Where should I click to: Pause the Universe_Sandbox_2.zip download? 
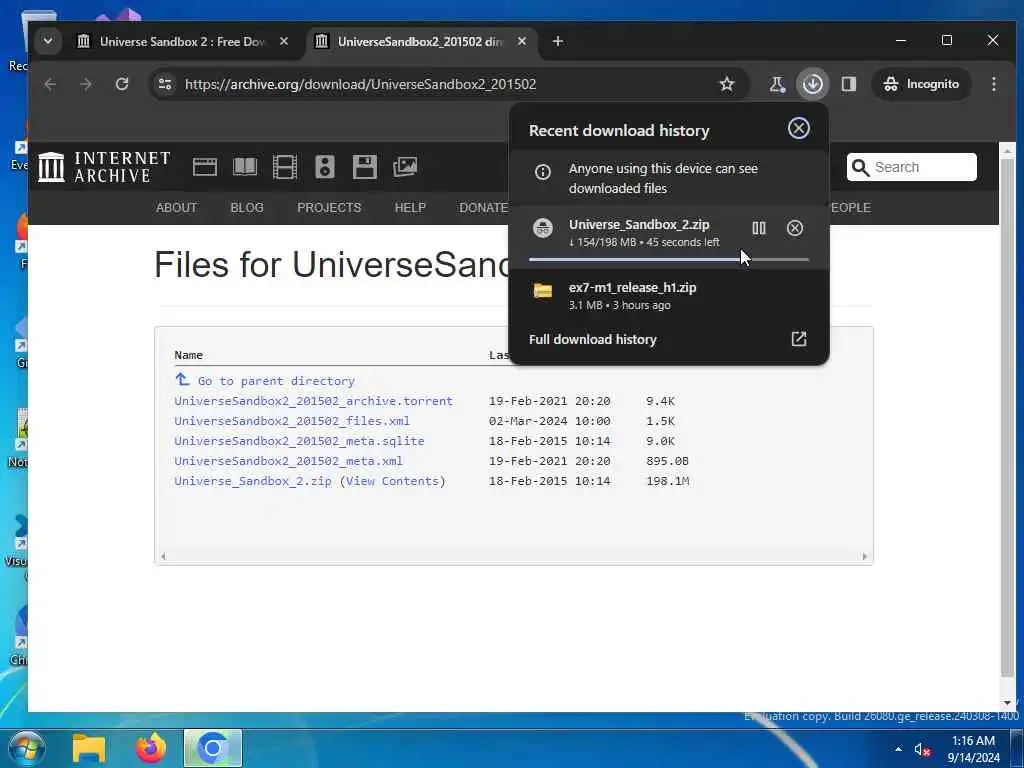tap(758, 228)
